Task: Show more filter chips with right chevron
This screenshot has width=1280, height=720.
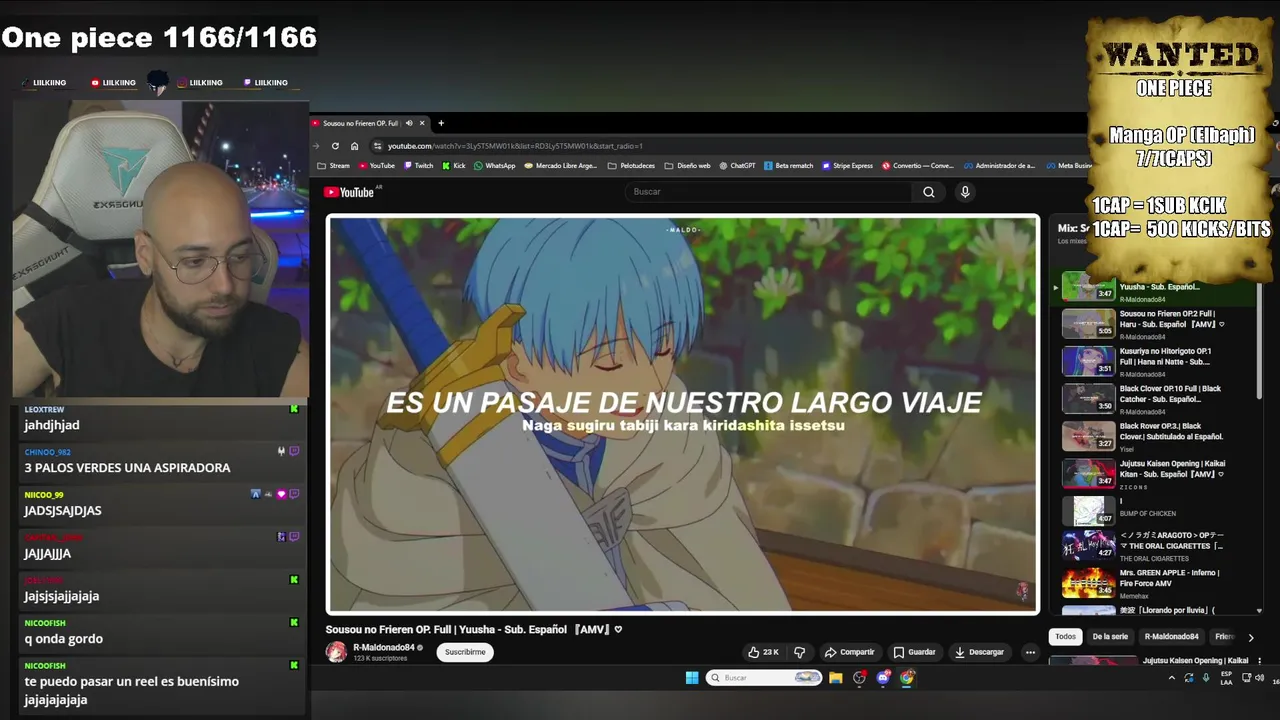Action: click(x=1250, y=637)
